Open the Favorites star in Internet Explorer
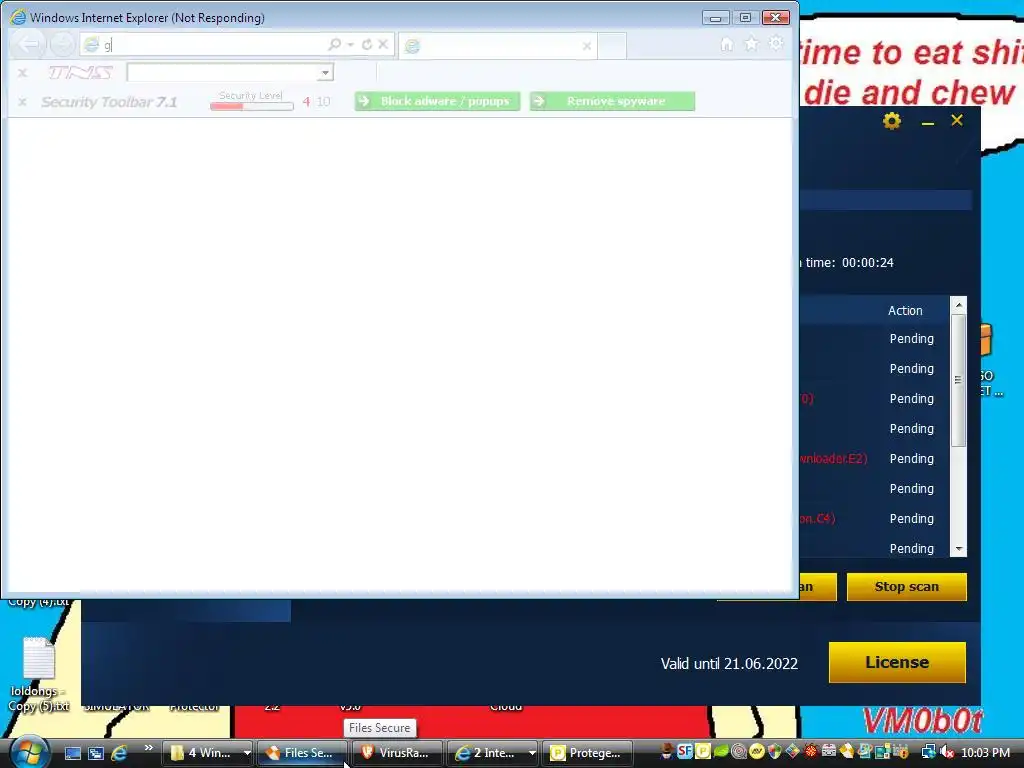 click(x=752, y=44)
